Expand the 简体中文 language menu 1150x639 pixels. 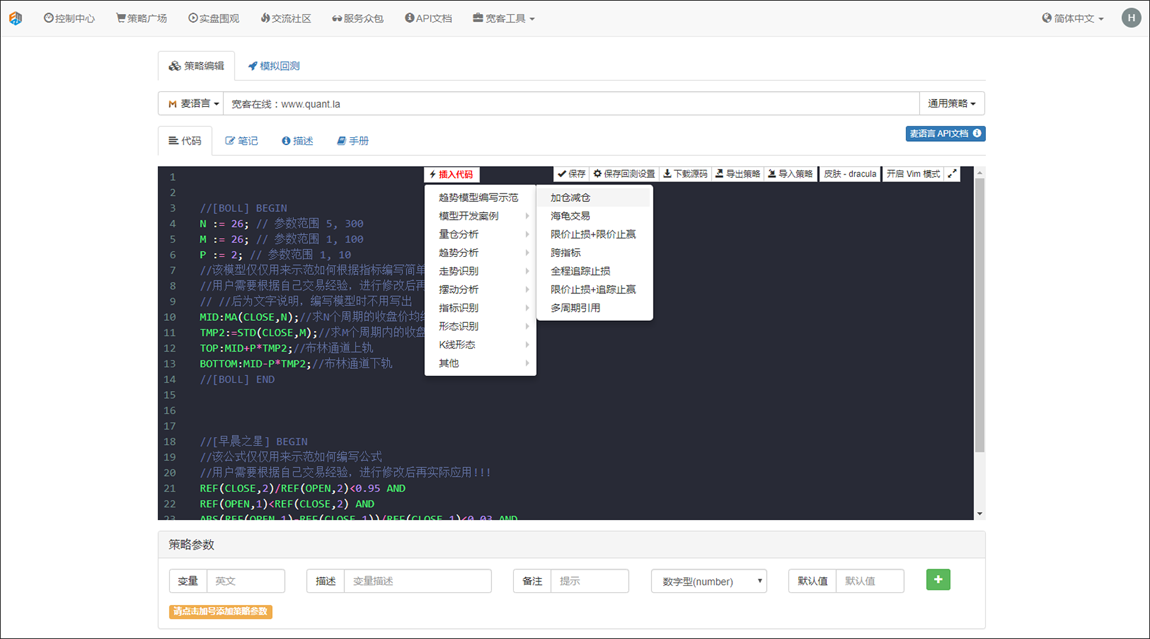1072,18
